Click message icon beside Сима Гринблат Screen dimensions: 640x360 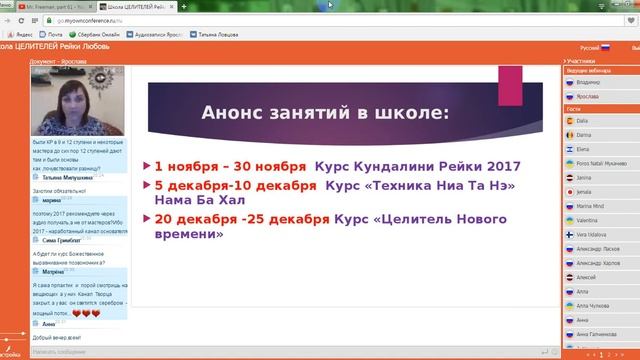[x=36, y=240]
